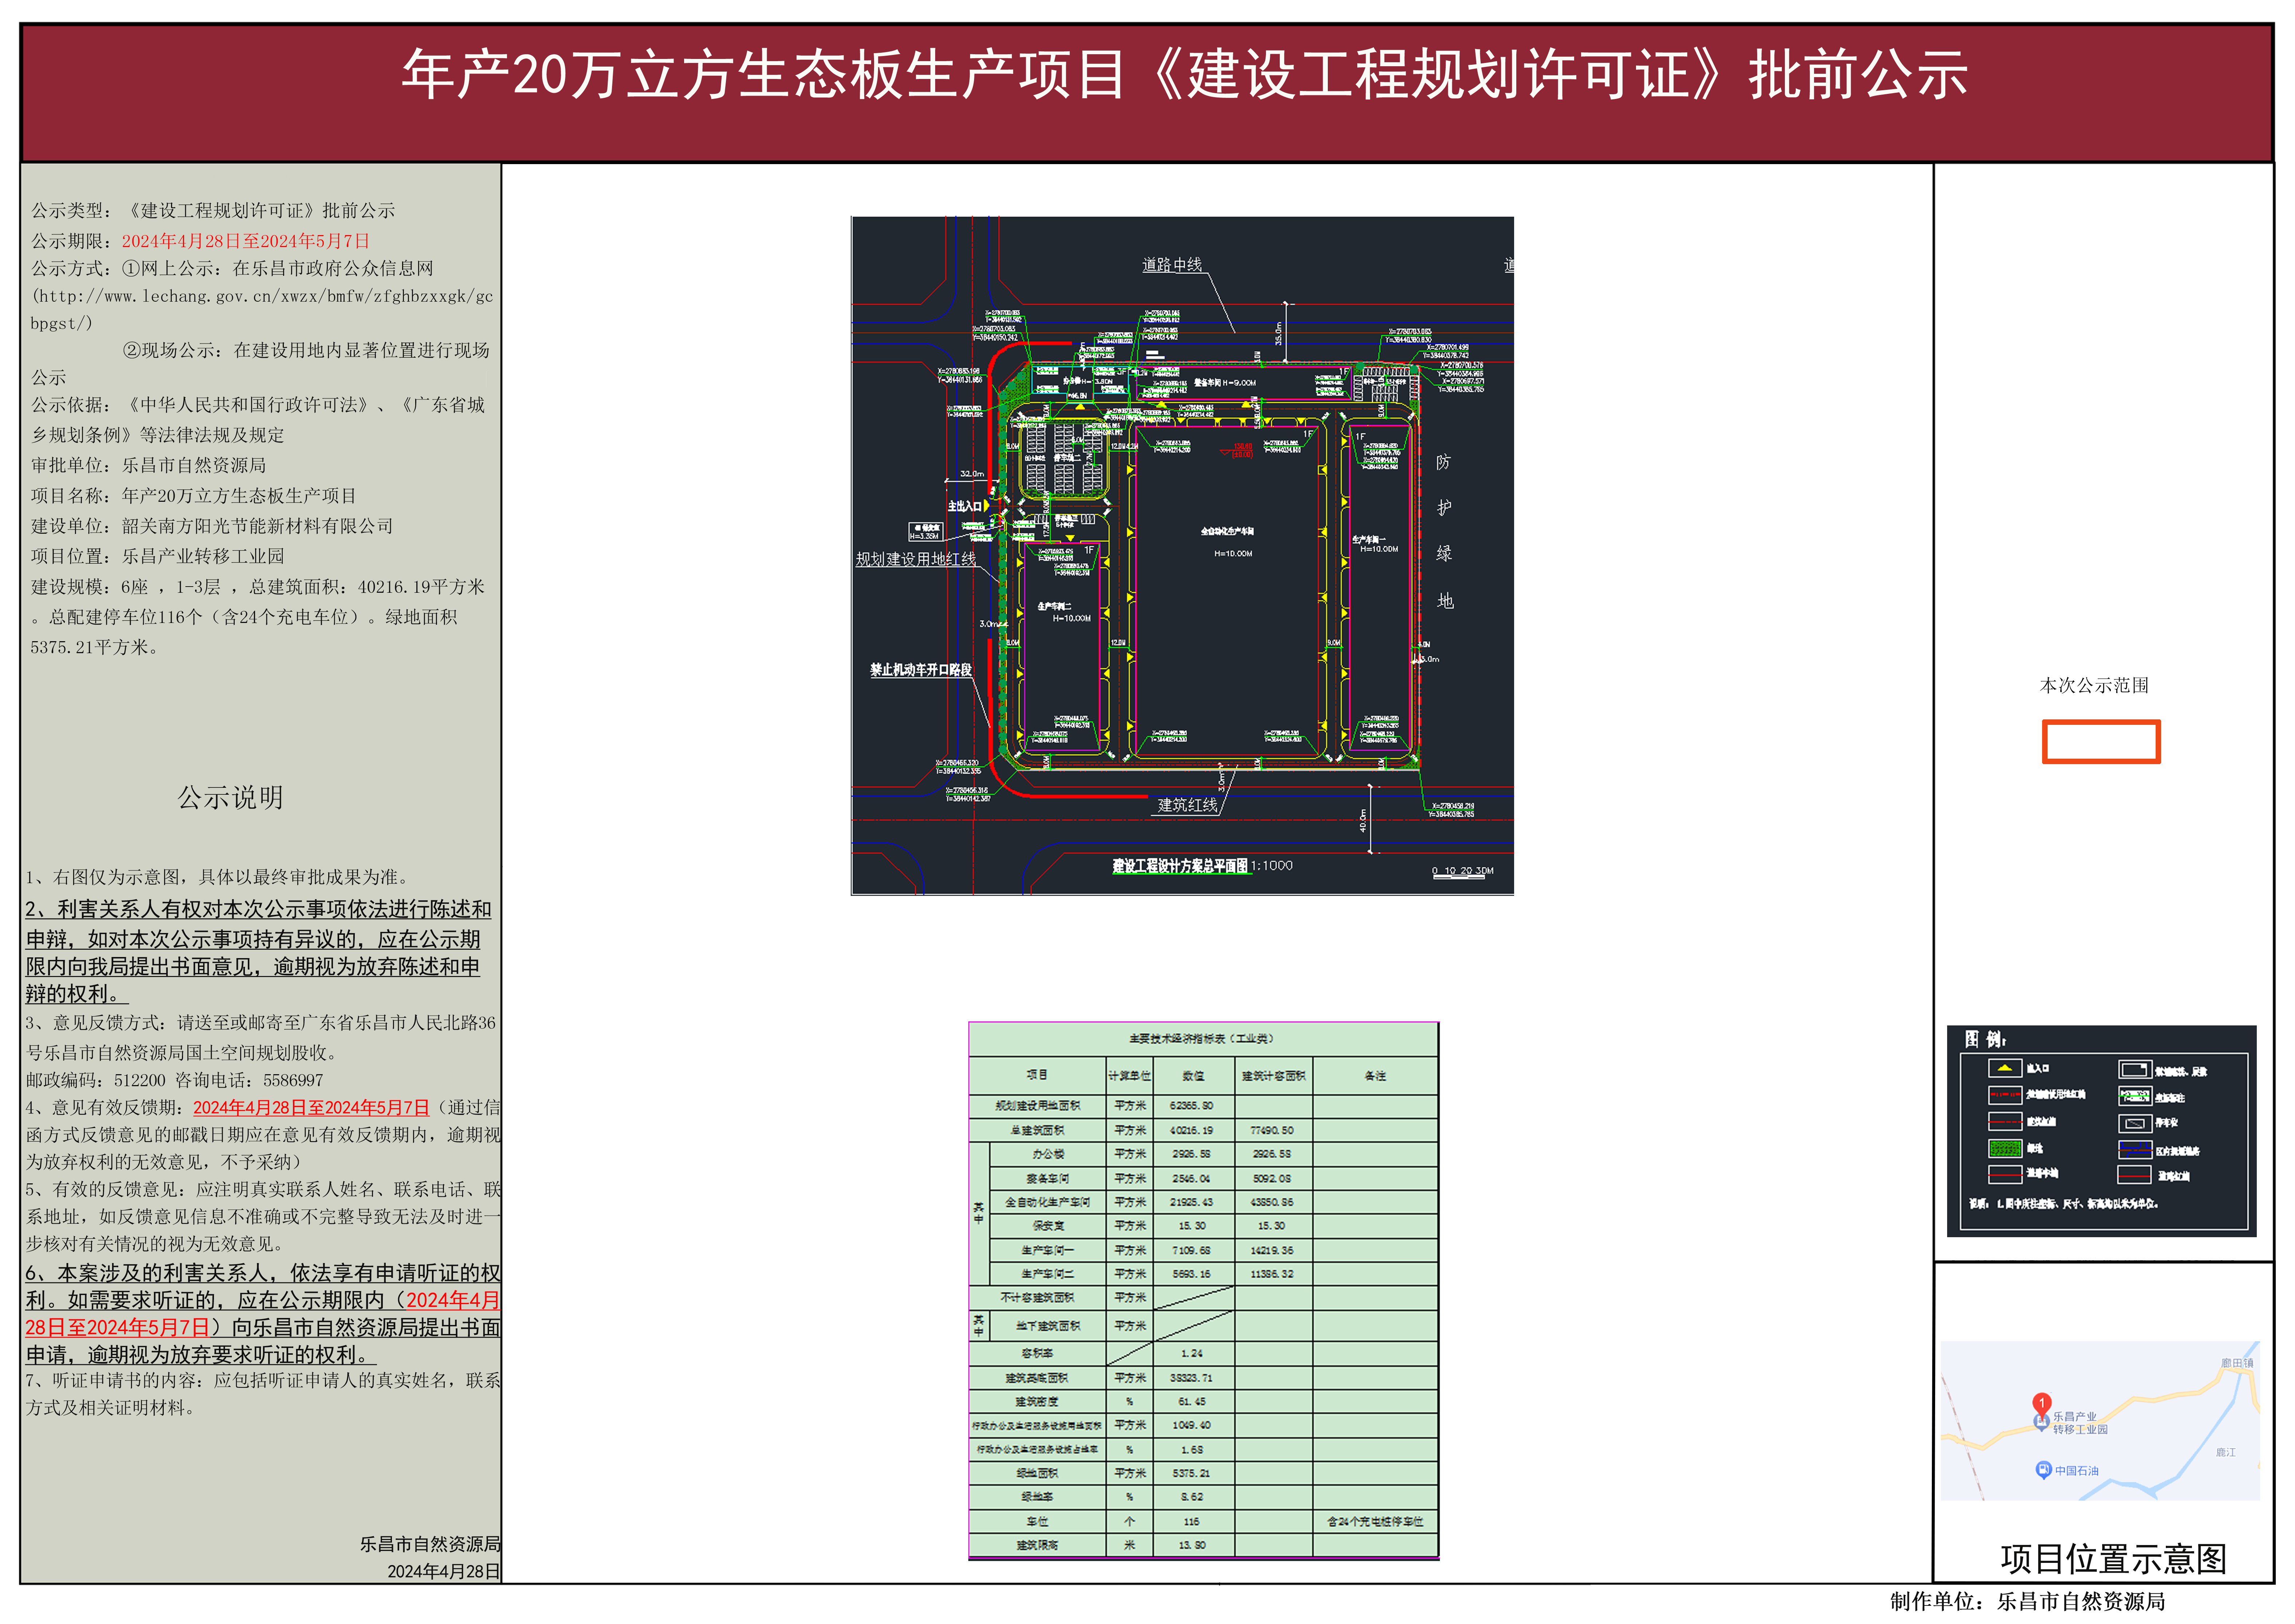Click the 含24个充电桩停车位 remark cell
2295x1624 pixels.
pyautogui.click(x=1375, y=1521)
